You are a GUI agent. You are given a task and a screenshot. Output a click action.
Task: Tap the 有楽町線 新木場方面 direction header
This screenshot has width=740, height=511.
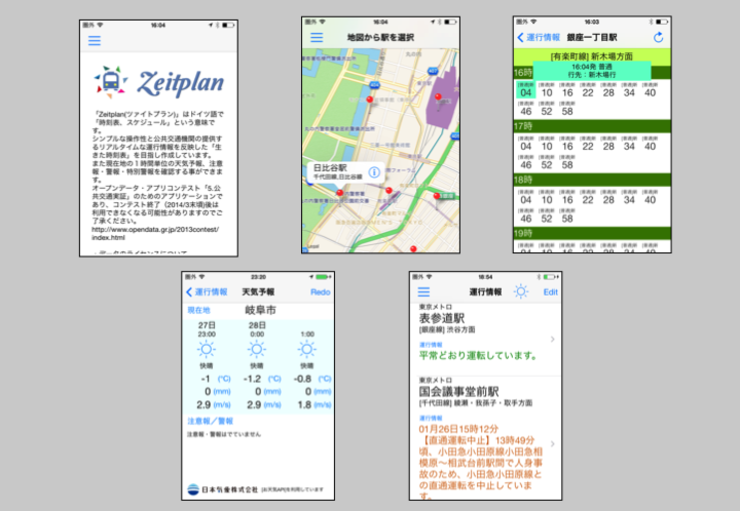pyautogui.click(x=592, y=56)
